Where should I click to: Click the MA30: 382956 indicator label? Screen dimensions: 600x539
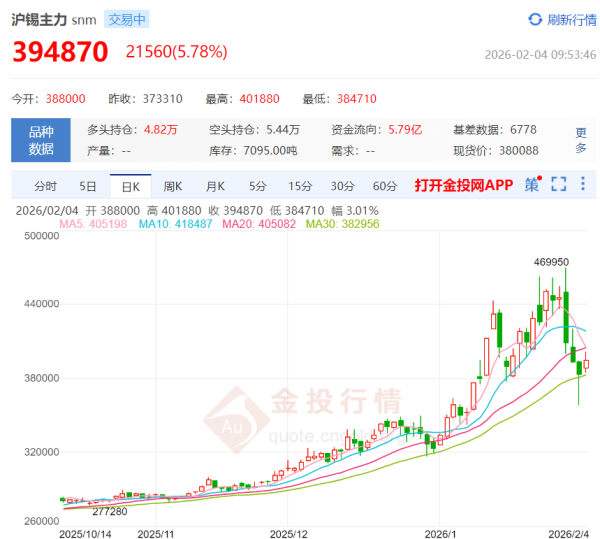pos(342,224)
